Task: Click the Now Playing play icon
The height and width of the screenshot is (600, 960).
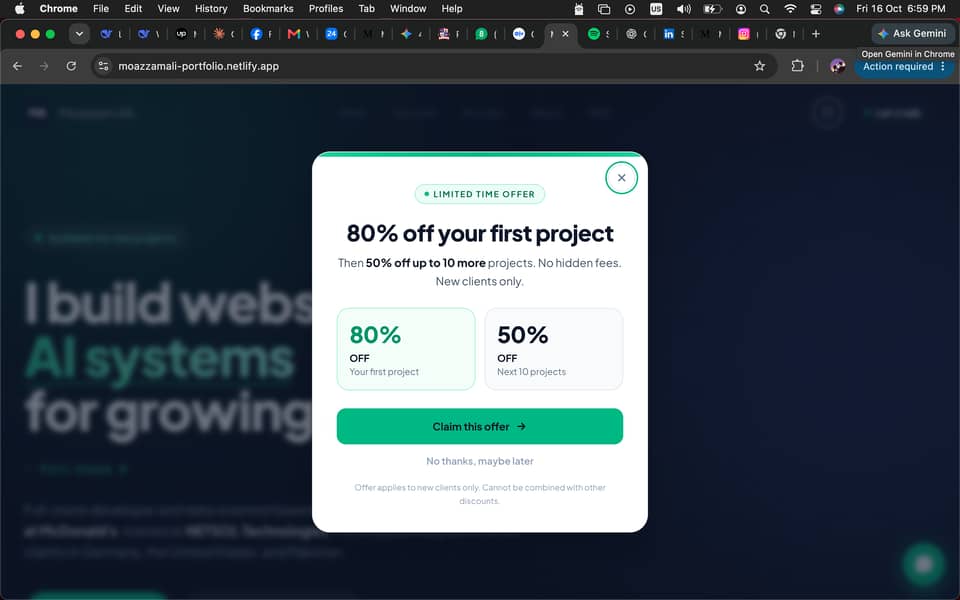Action: pyautogui.click(x=629, y=9)
